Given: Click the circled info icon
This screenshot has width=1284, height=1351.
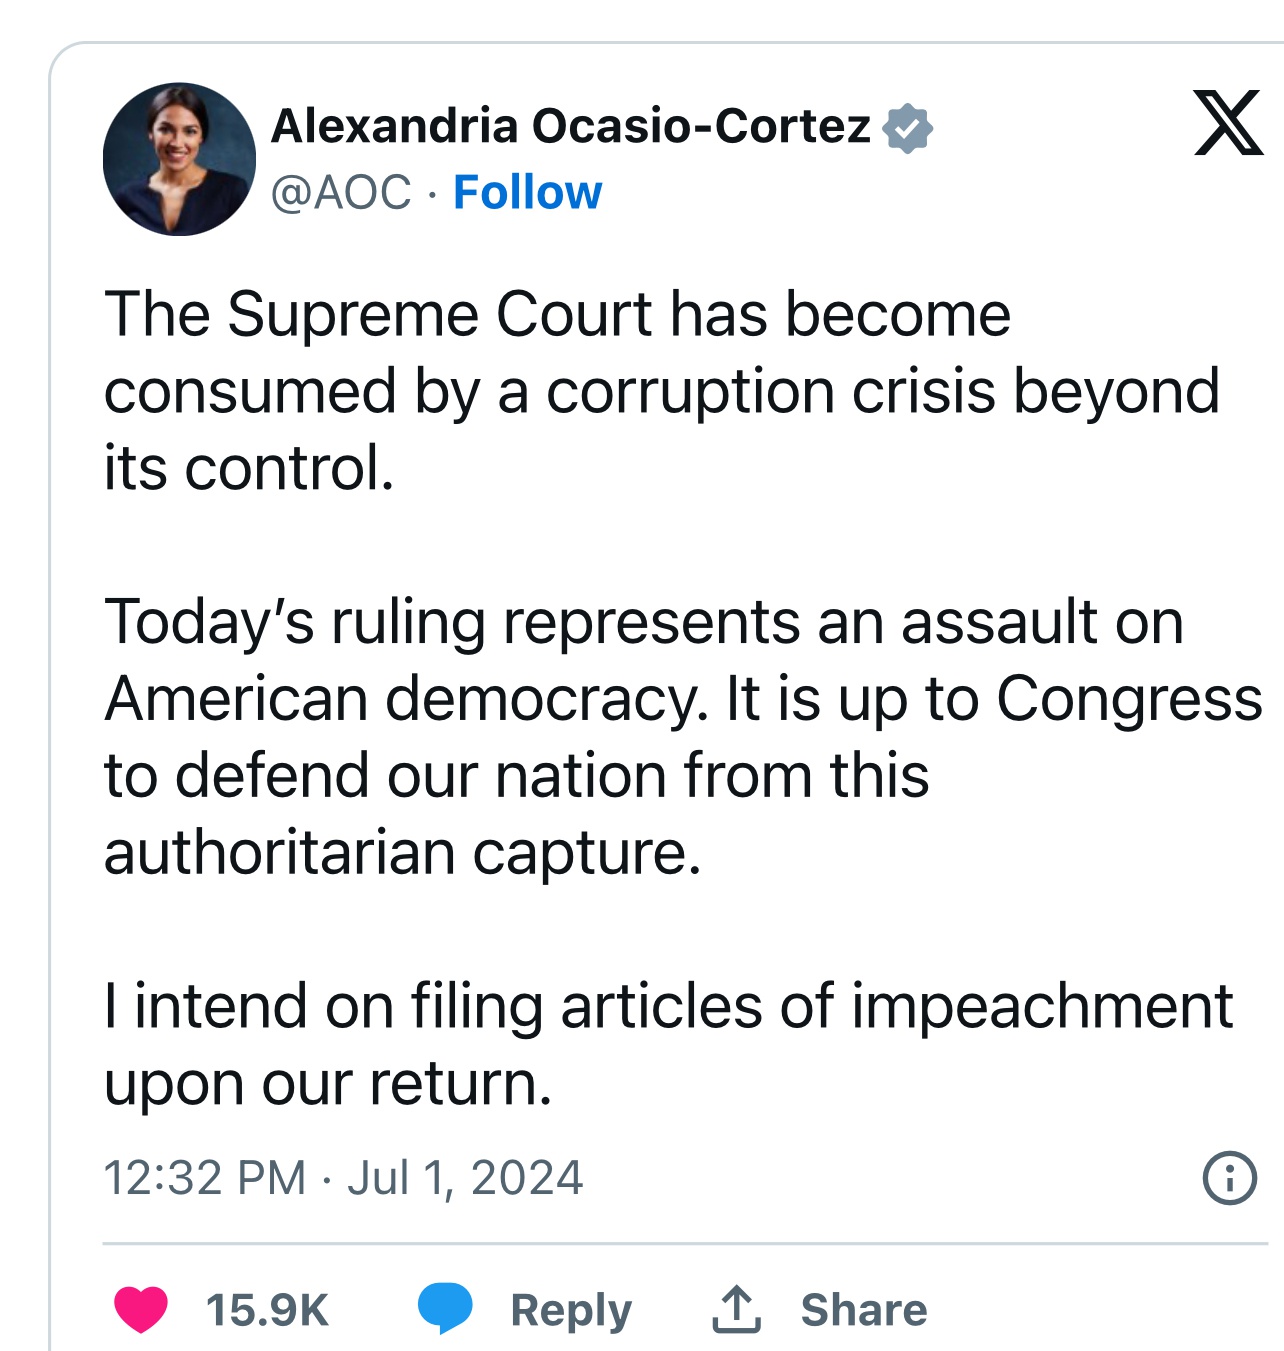Looking at the screenshot, I should pos(1229,1177).
